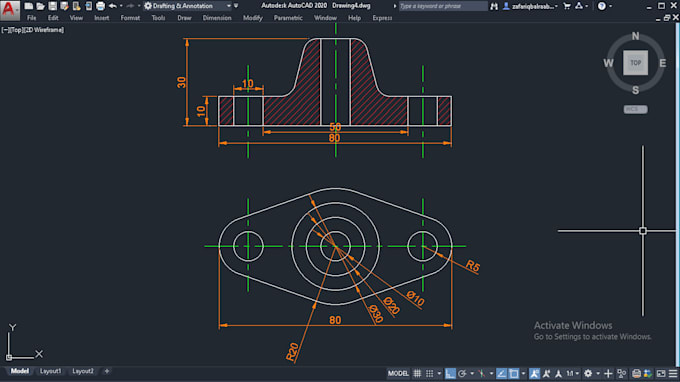Switch to the Layout2 tab

point(83,371)
